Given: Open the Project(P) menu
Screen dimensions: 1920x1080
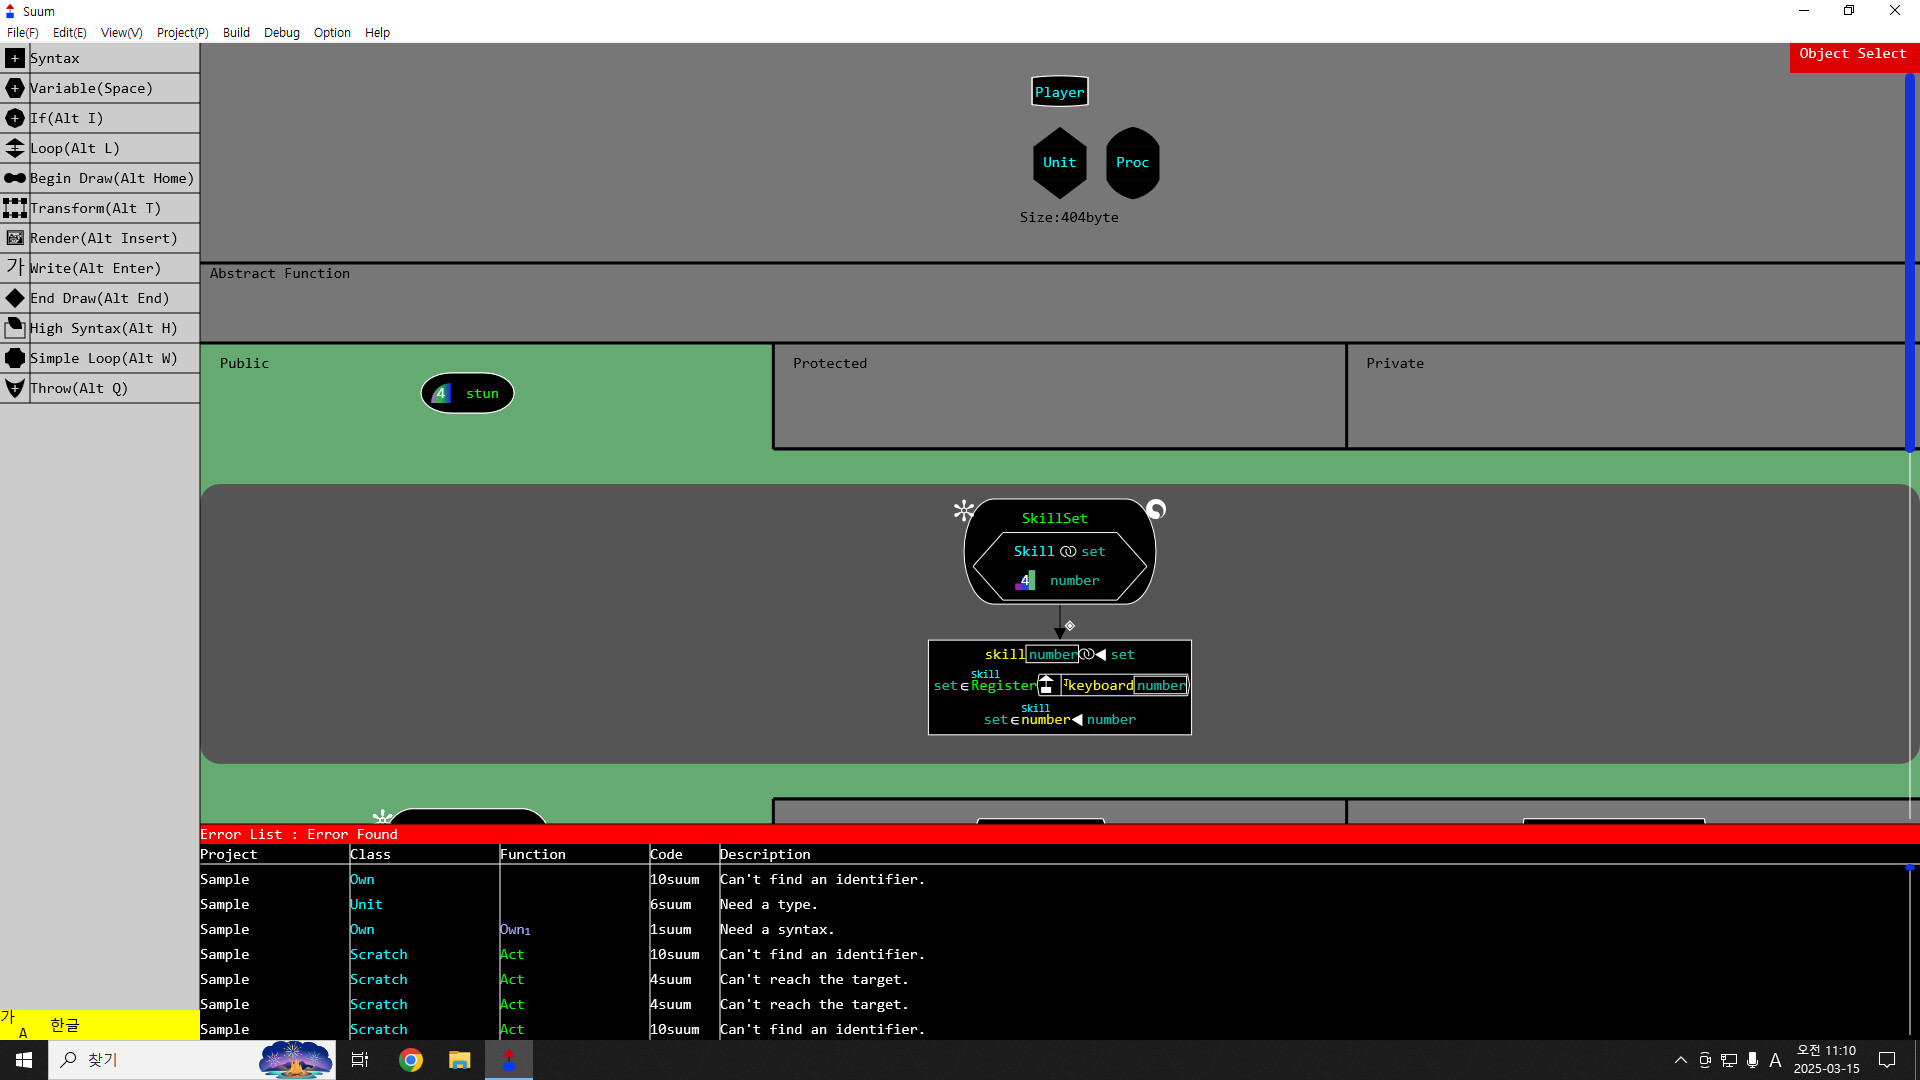Looking at the screenshot, I should (182, 32).
